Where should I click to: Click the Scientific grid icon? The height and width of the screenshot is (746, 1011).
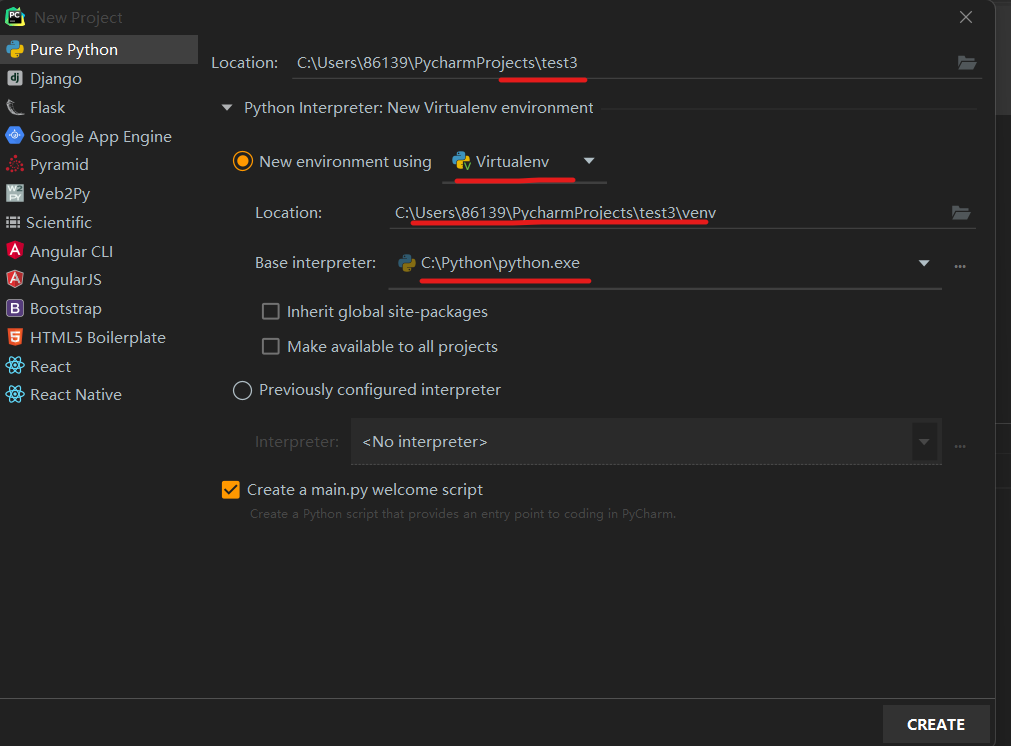pos(13,222)
